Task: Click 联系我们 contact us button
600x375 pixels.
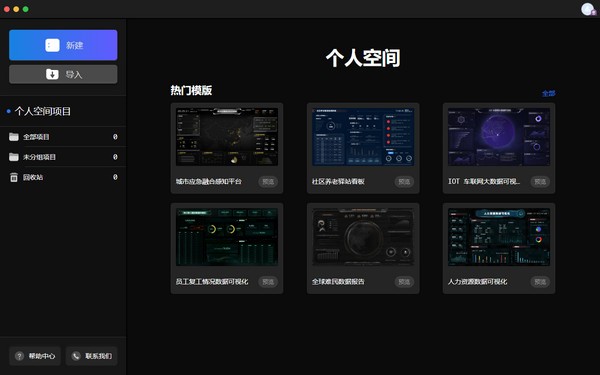Action: (x=91, y=356)
